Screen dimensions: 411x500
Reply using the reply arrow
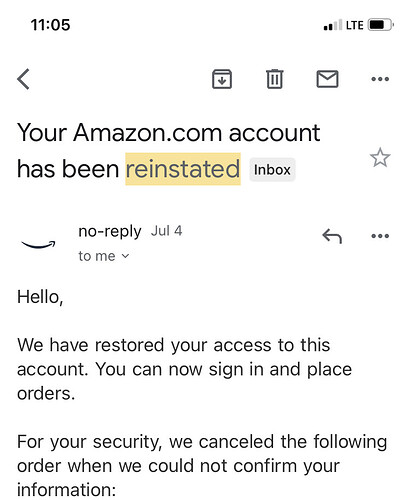[332, 236]
